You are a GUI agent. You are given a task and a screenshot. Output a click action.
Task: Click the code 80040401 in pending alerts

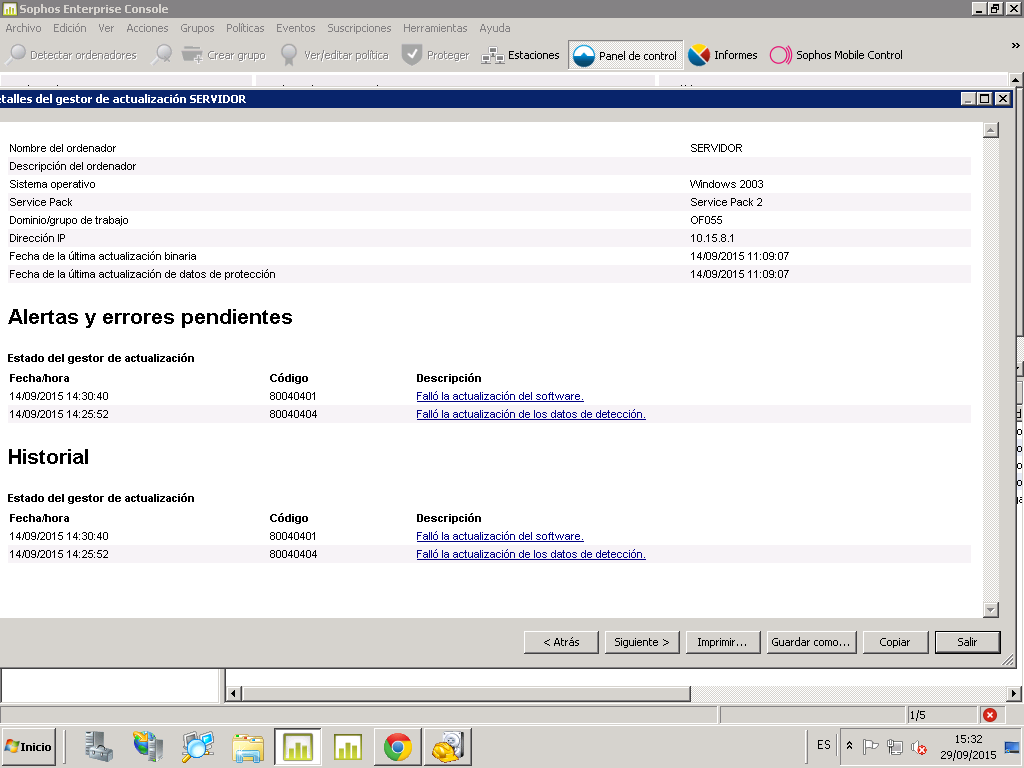pyautogui.click(x=293, y=396)
